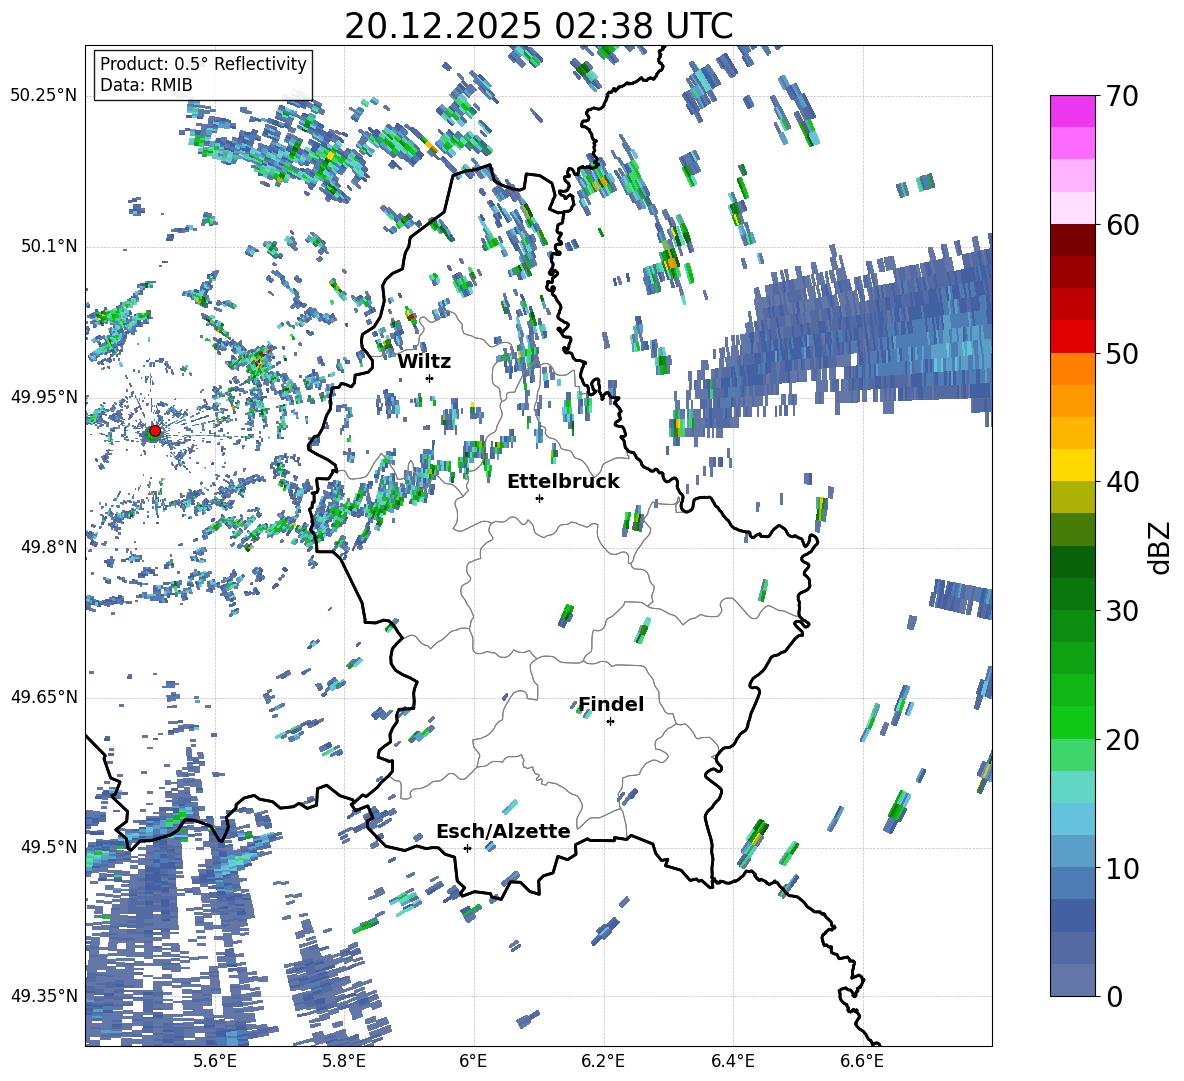Click the bright red colorbar segment near 50
The width and height of the screenshot is (1184, 1081).
click(x=1072, y=336)
